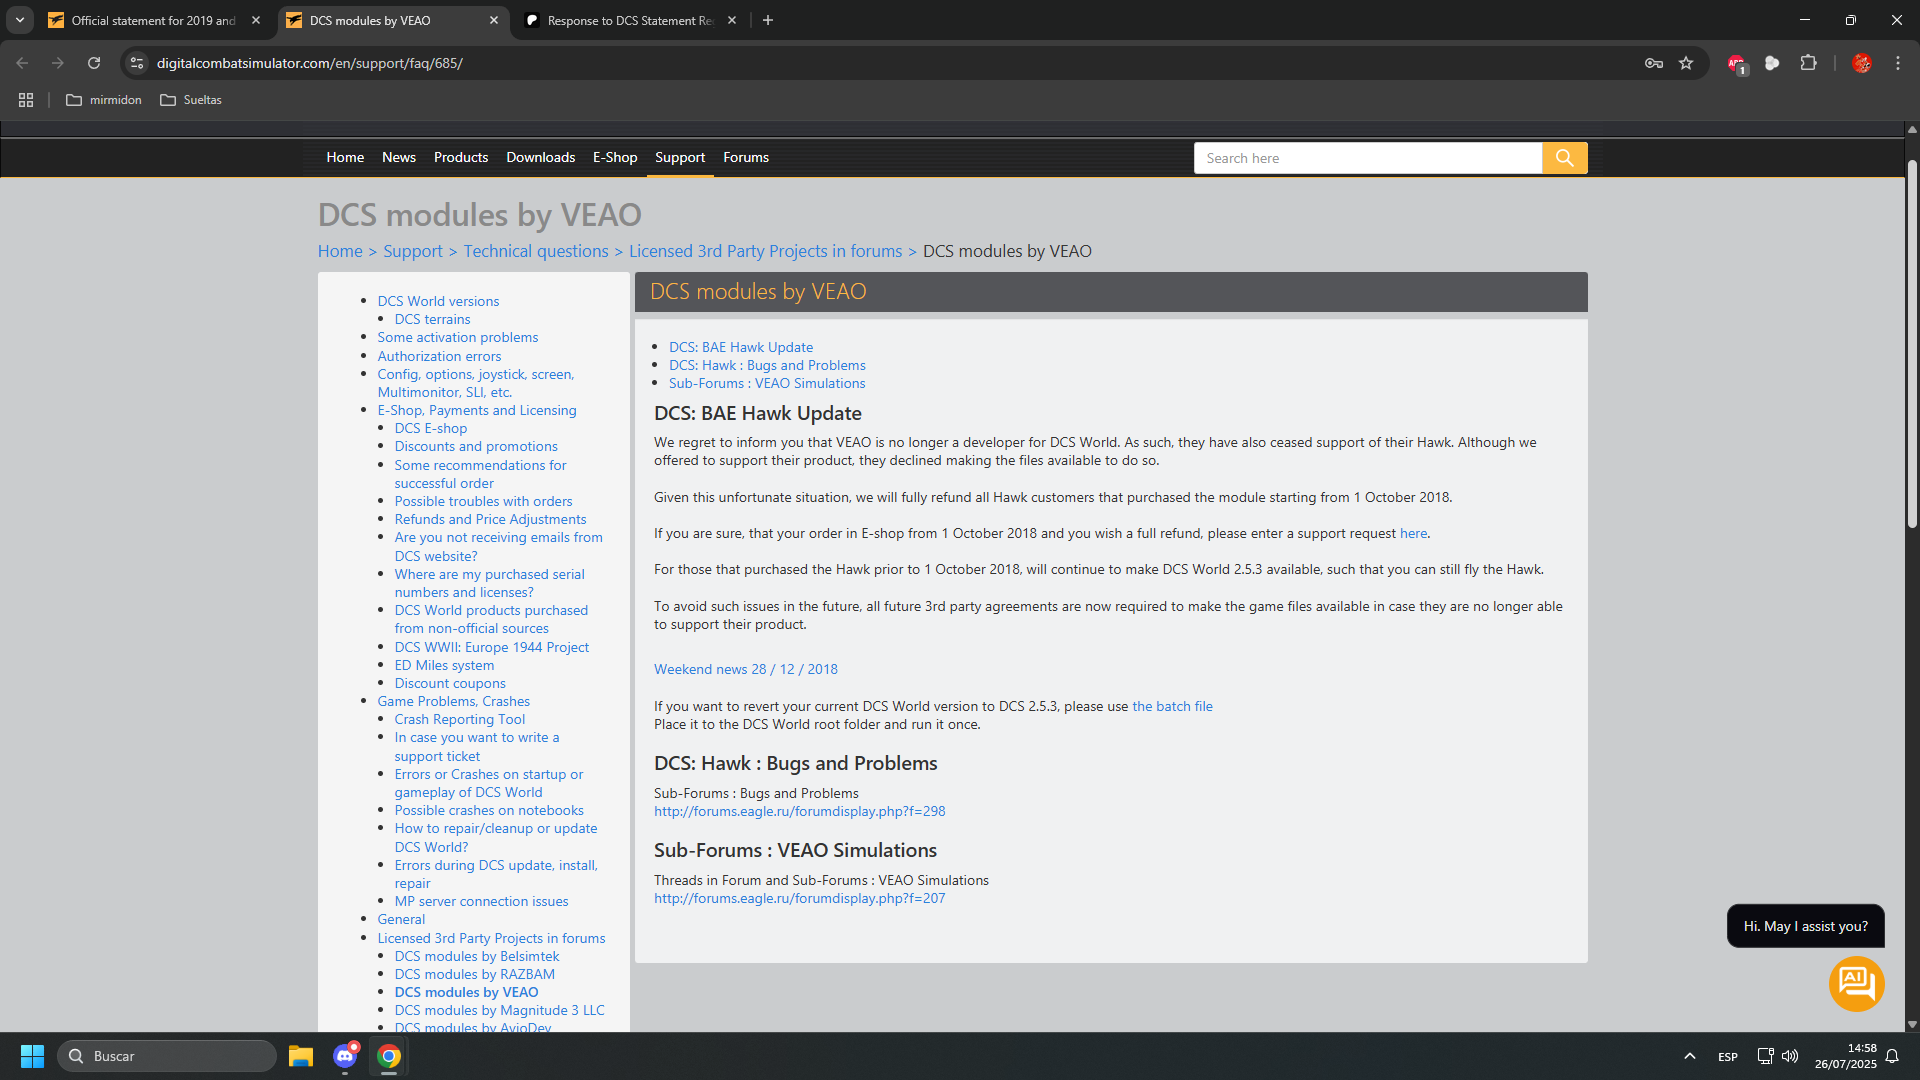
Task: Open the AI chat assistant icon
Action: pyautogui.click(x=1856, y=984)
